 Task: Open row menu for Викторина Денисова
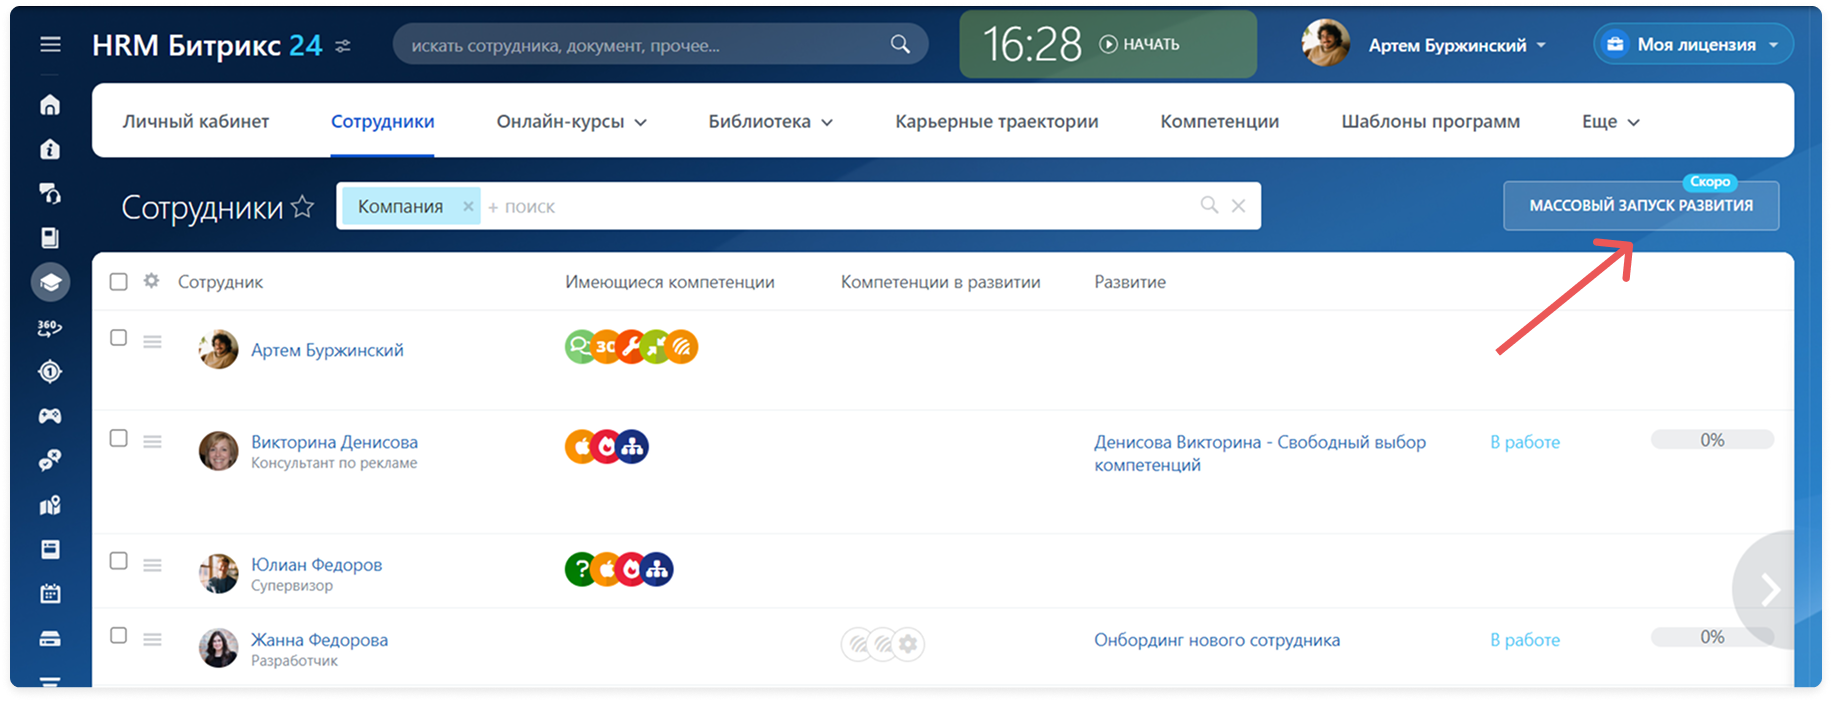(x=152, y=441)
